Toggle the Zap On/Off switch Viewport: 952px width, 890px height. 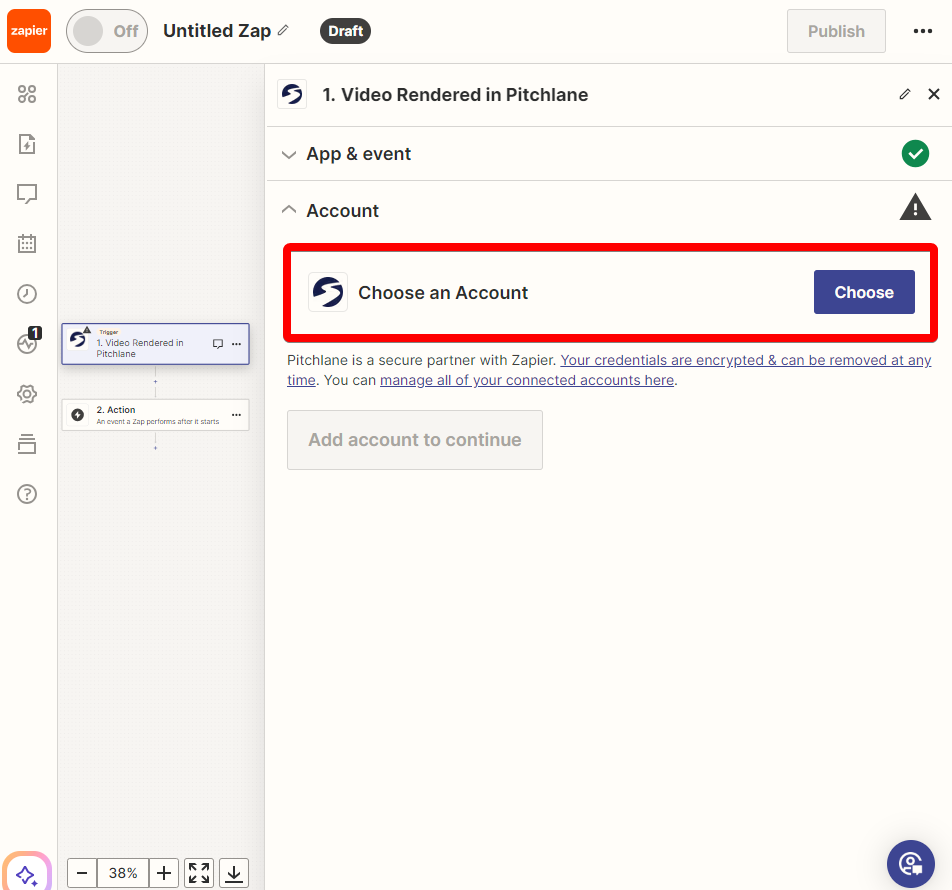[107, 31]
